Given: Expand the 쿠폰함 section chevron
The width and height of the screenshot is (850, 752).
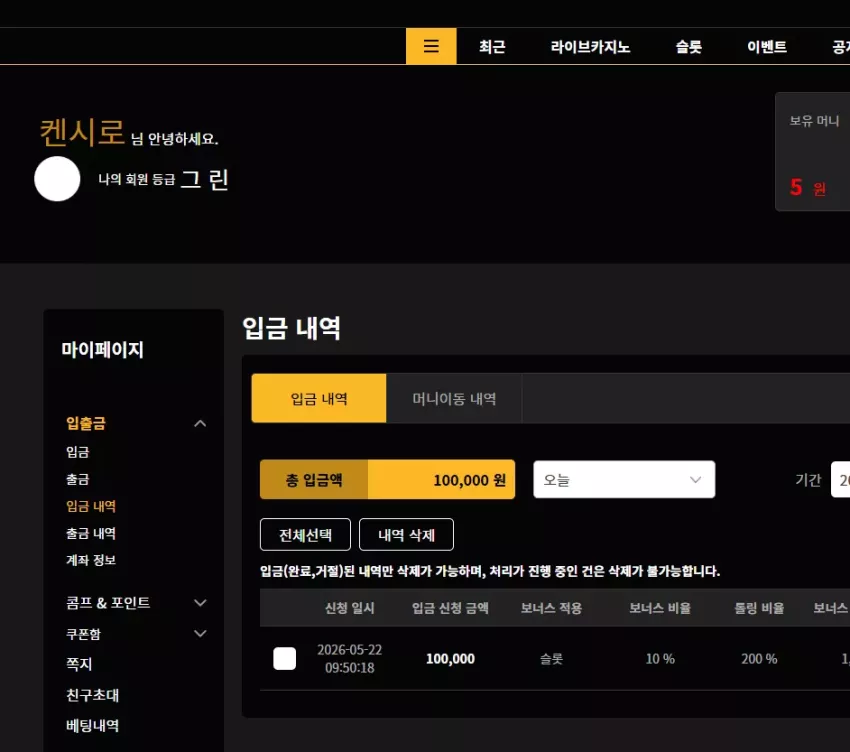Looking at the screenshot, I should [200, 633].
